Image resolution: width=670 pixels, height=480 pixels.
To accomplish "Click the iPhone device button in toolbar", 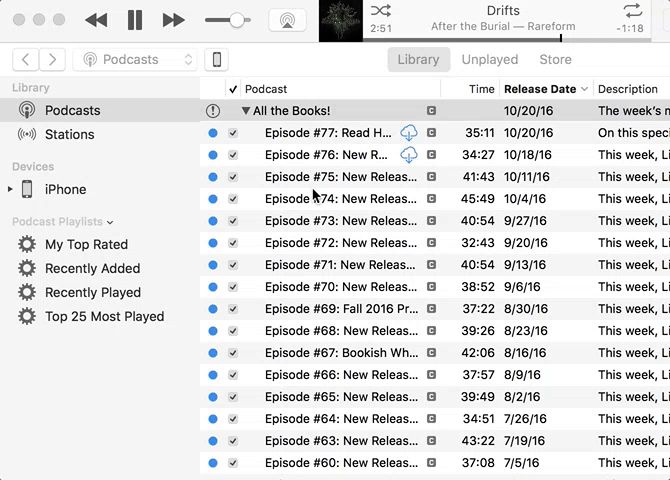I will click(x=217, y=59).
